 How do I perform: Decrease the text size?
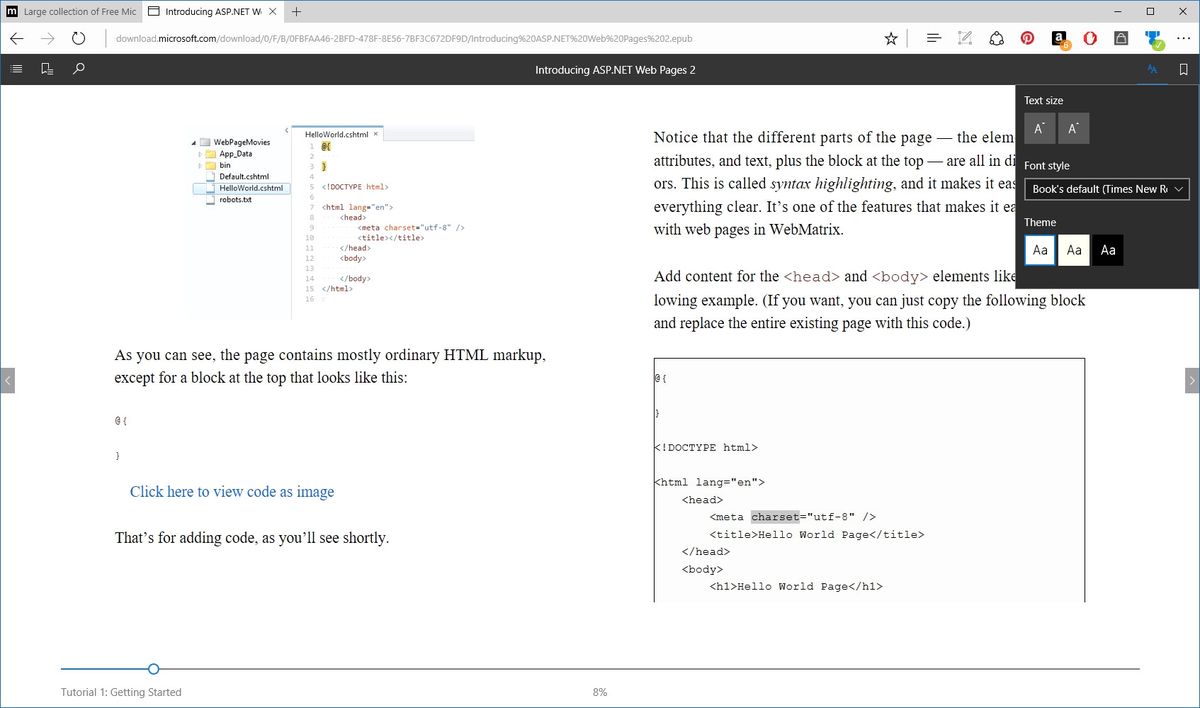[1040, 129]
